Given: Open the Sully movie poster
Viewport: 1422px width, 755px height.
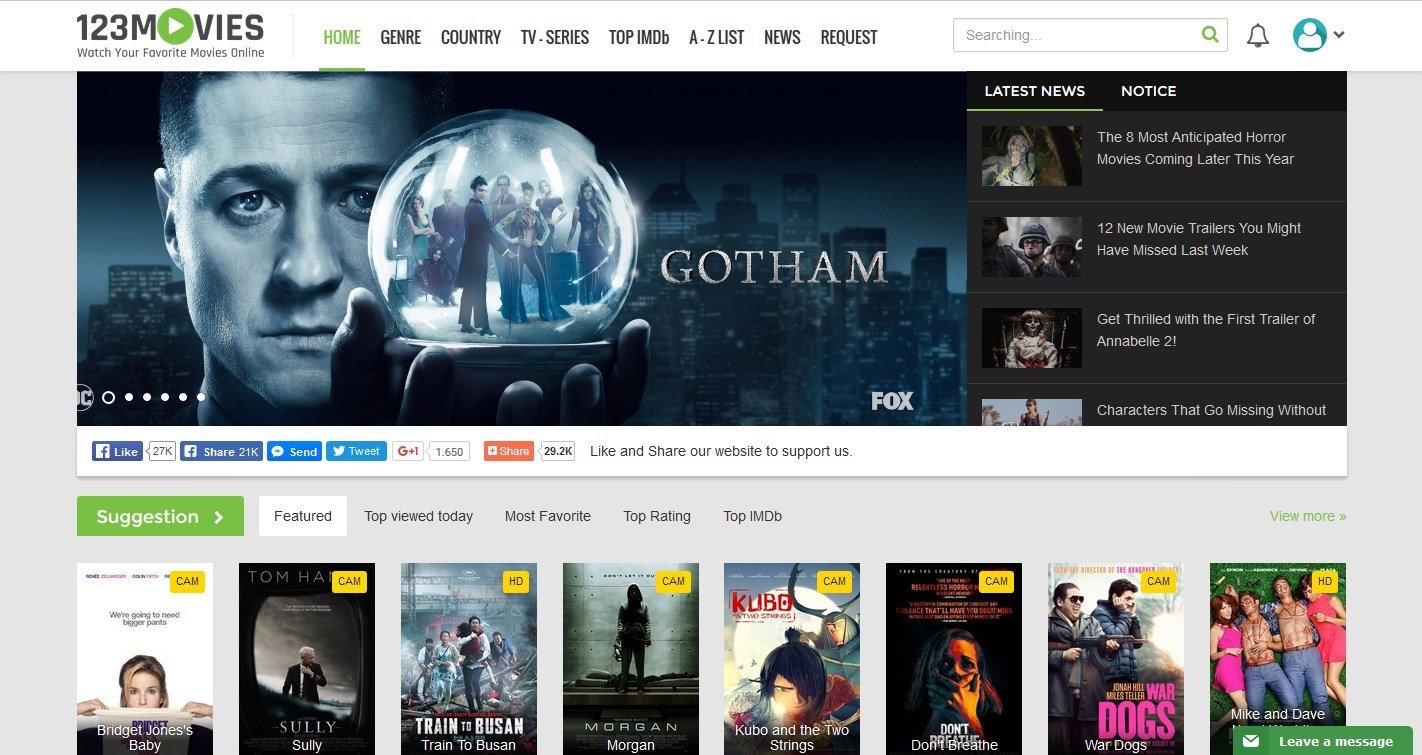Looking at the screenshot, I should 307,659.
